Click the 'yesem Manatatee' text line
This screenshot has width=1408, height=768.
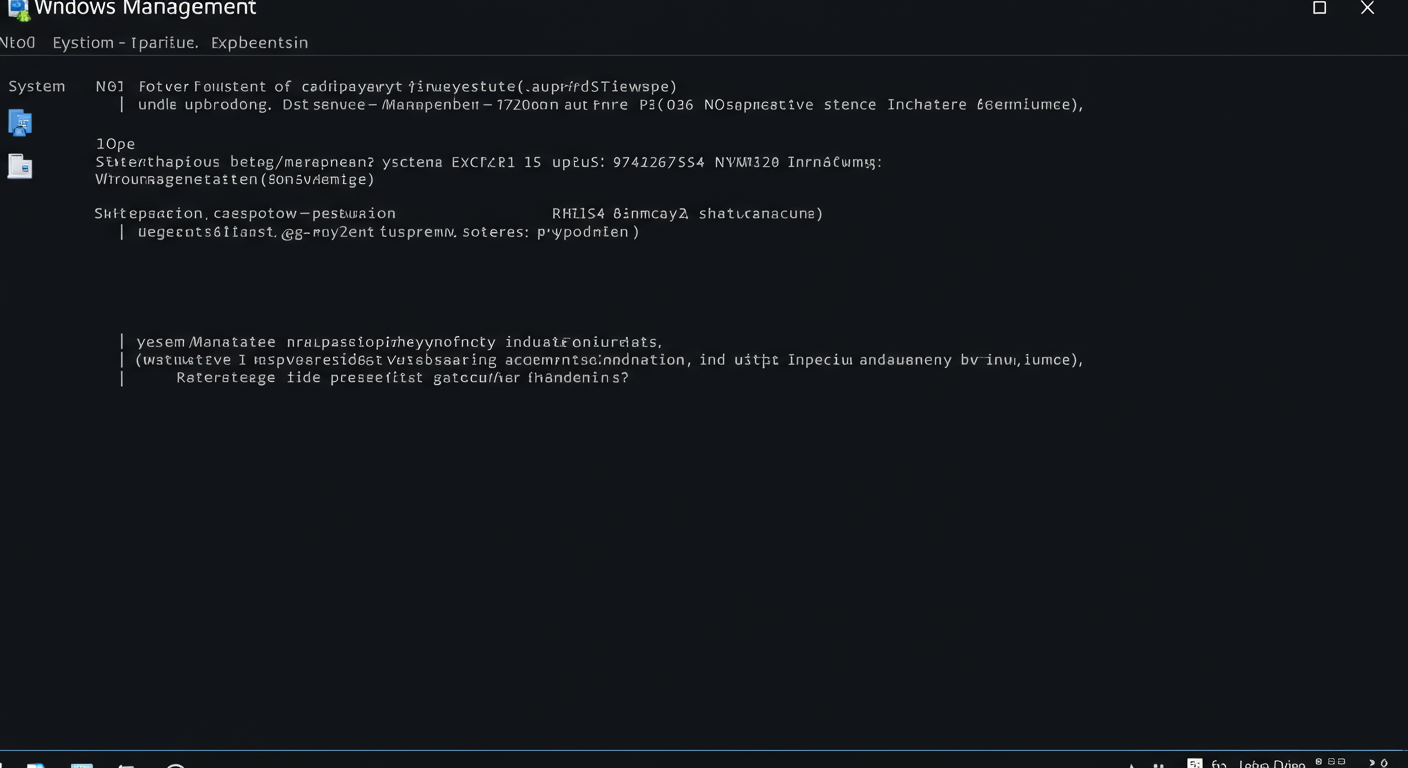point(399,342)
